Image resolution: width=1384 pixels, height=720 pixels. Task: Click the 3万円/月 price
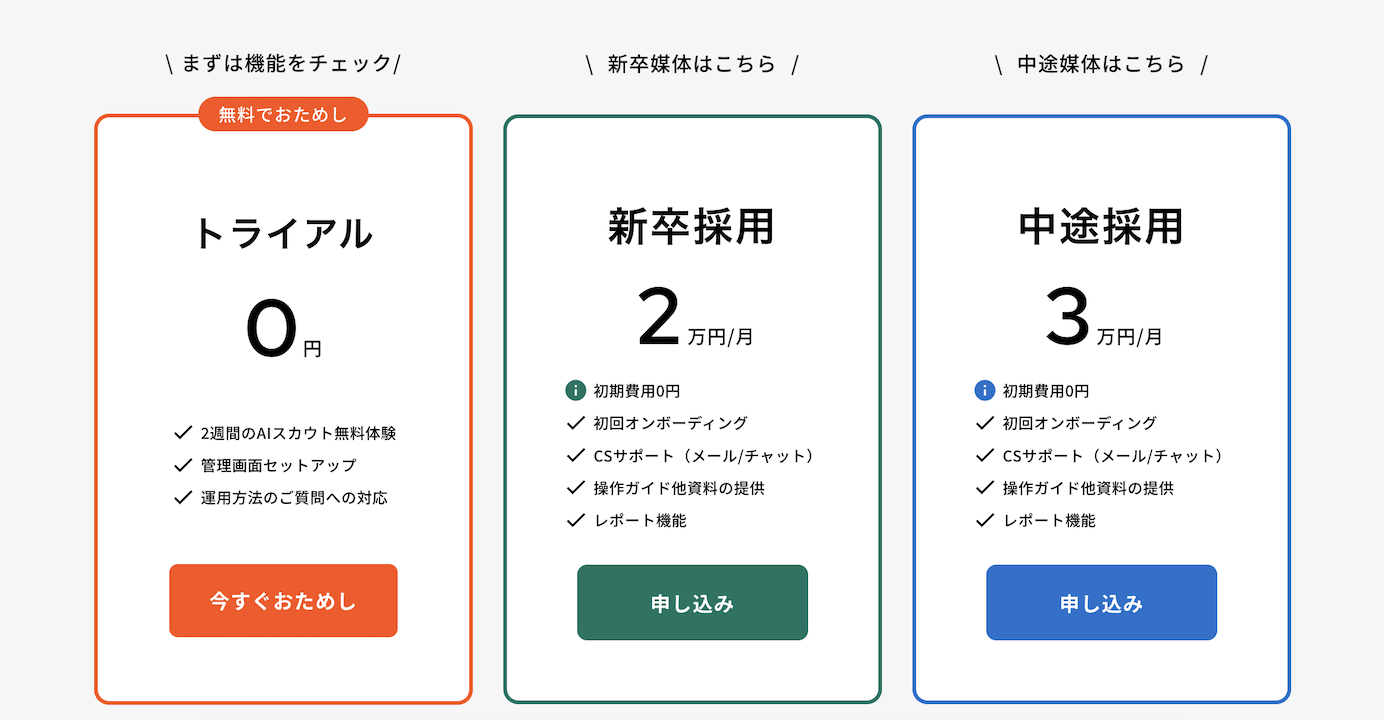pyautogui.click(x=1103, y=319)
